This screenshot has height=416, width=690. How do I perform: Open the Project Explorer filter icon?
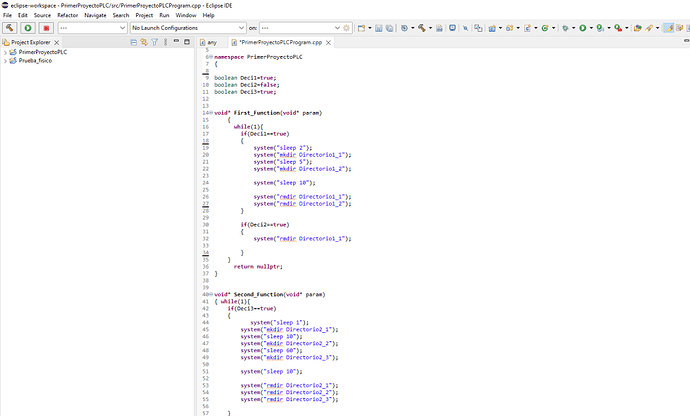(x=155, y=43)
